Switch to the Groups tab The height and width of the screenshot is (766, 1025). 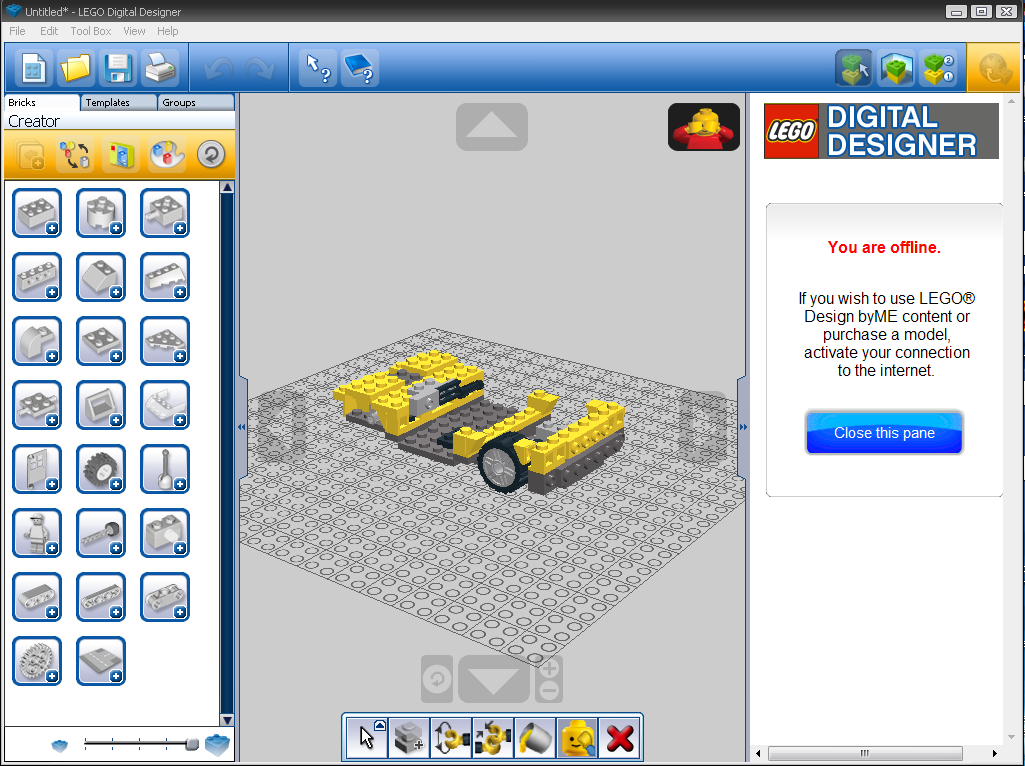[x=195, y=103]
